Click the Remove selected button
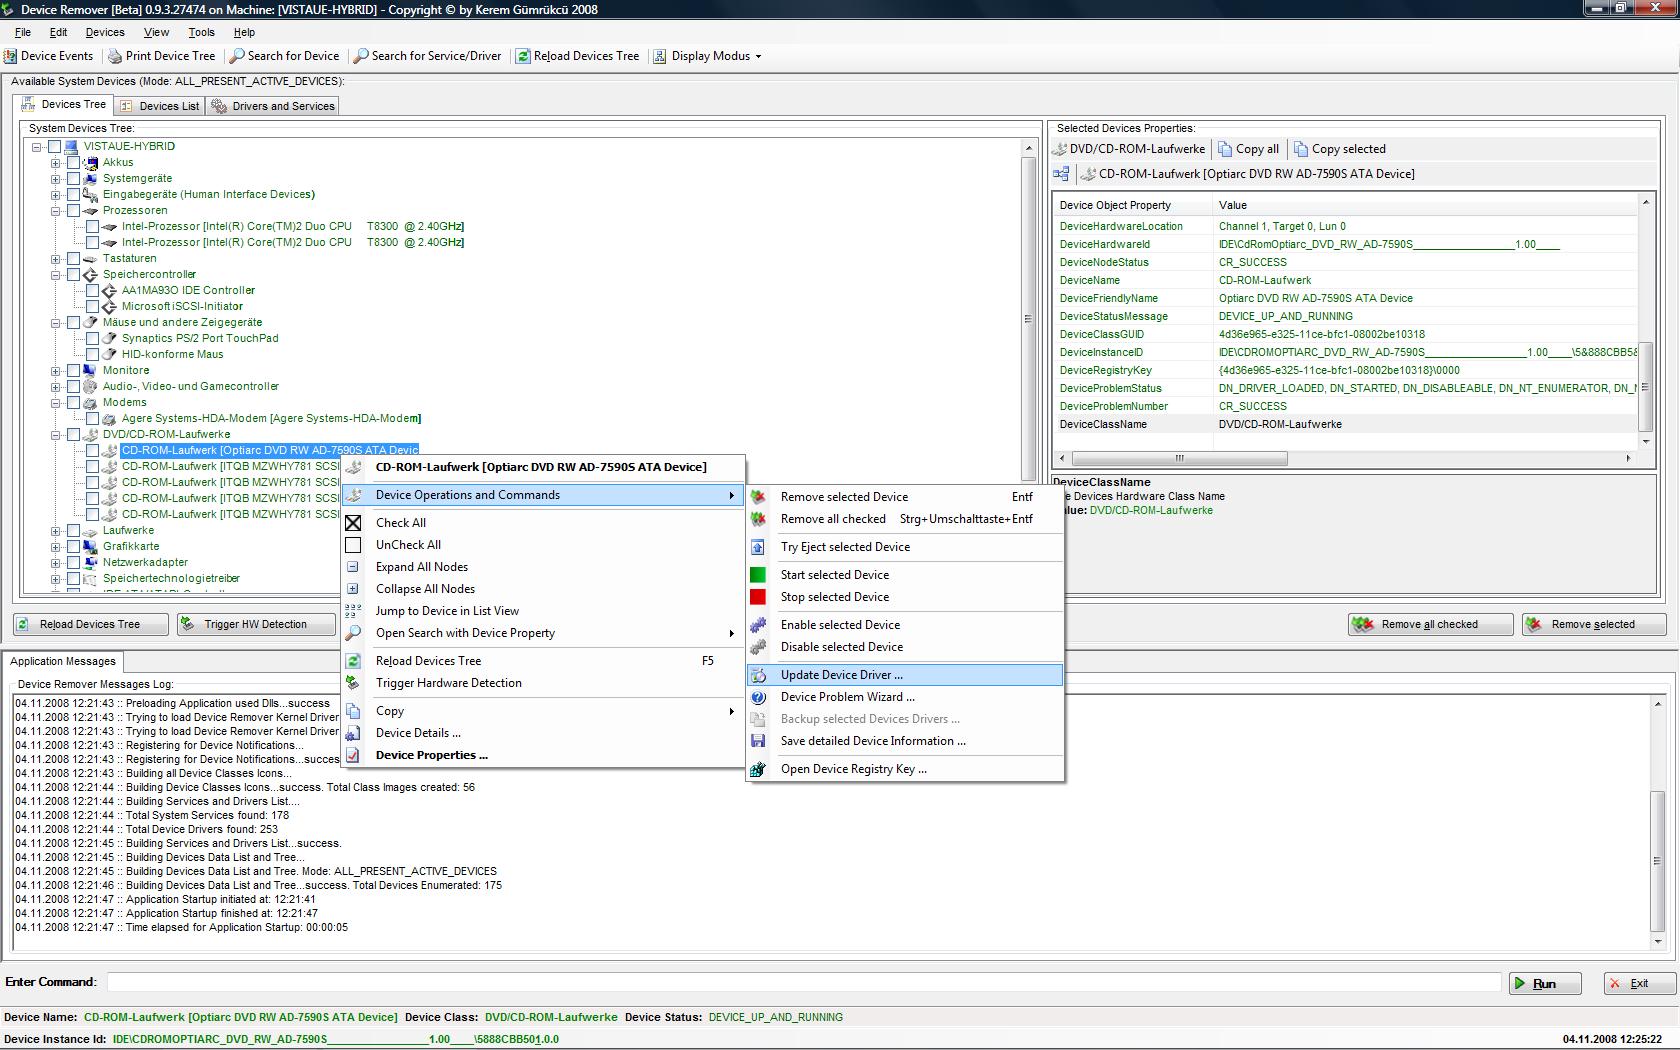Viewport: 1680px width, 1050px height. point(1592,624)
